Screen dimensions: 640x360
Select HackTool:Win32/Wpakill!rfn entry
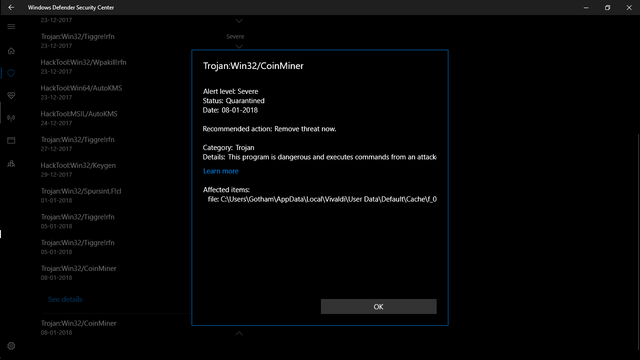[x=83, y=67]
